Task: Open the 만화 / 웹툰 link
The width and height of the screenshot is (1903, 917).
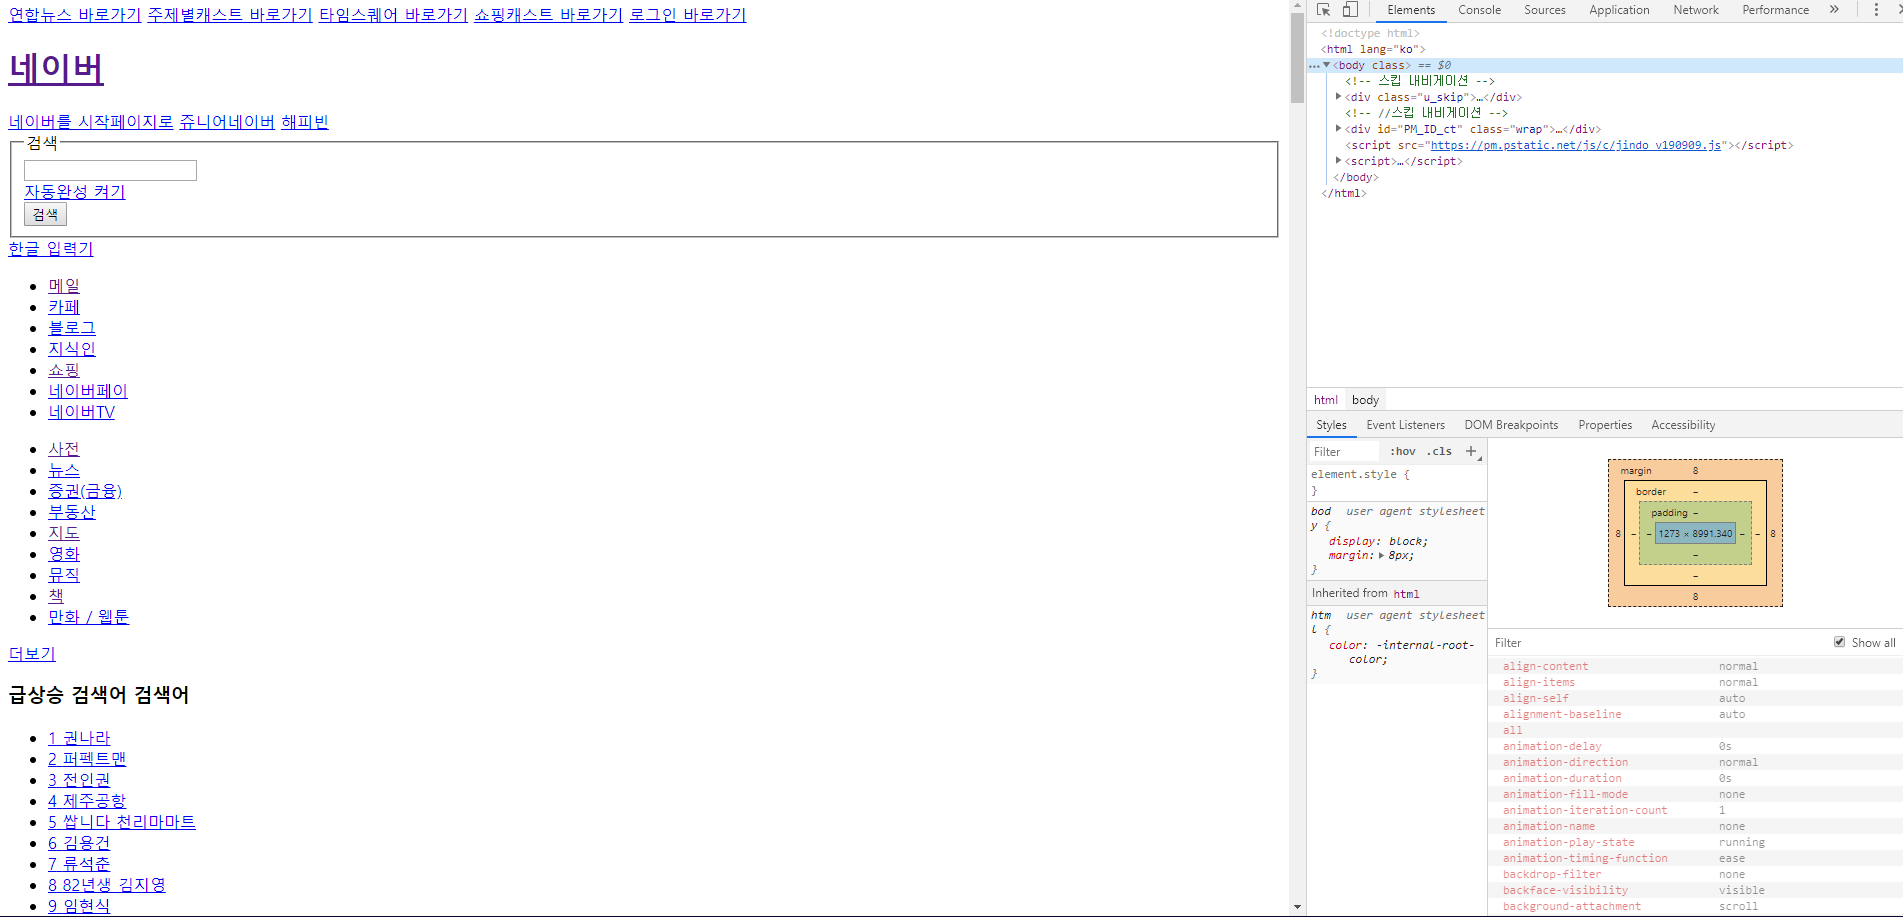Action: (x=89, y=617)
